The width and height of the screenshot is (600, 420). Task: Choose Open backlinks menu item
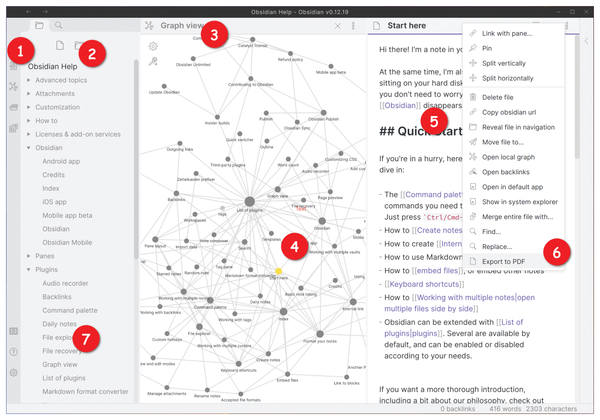(513, 172)
